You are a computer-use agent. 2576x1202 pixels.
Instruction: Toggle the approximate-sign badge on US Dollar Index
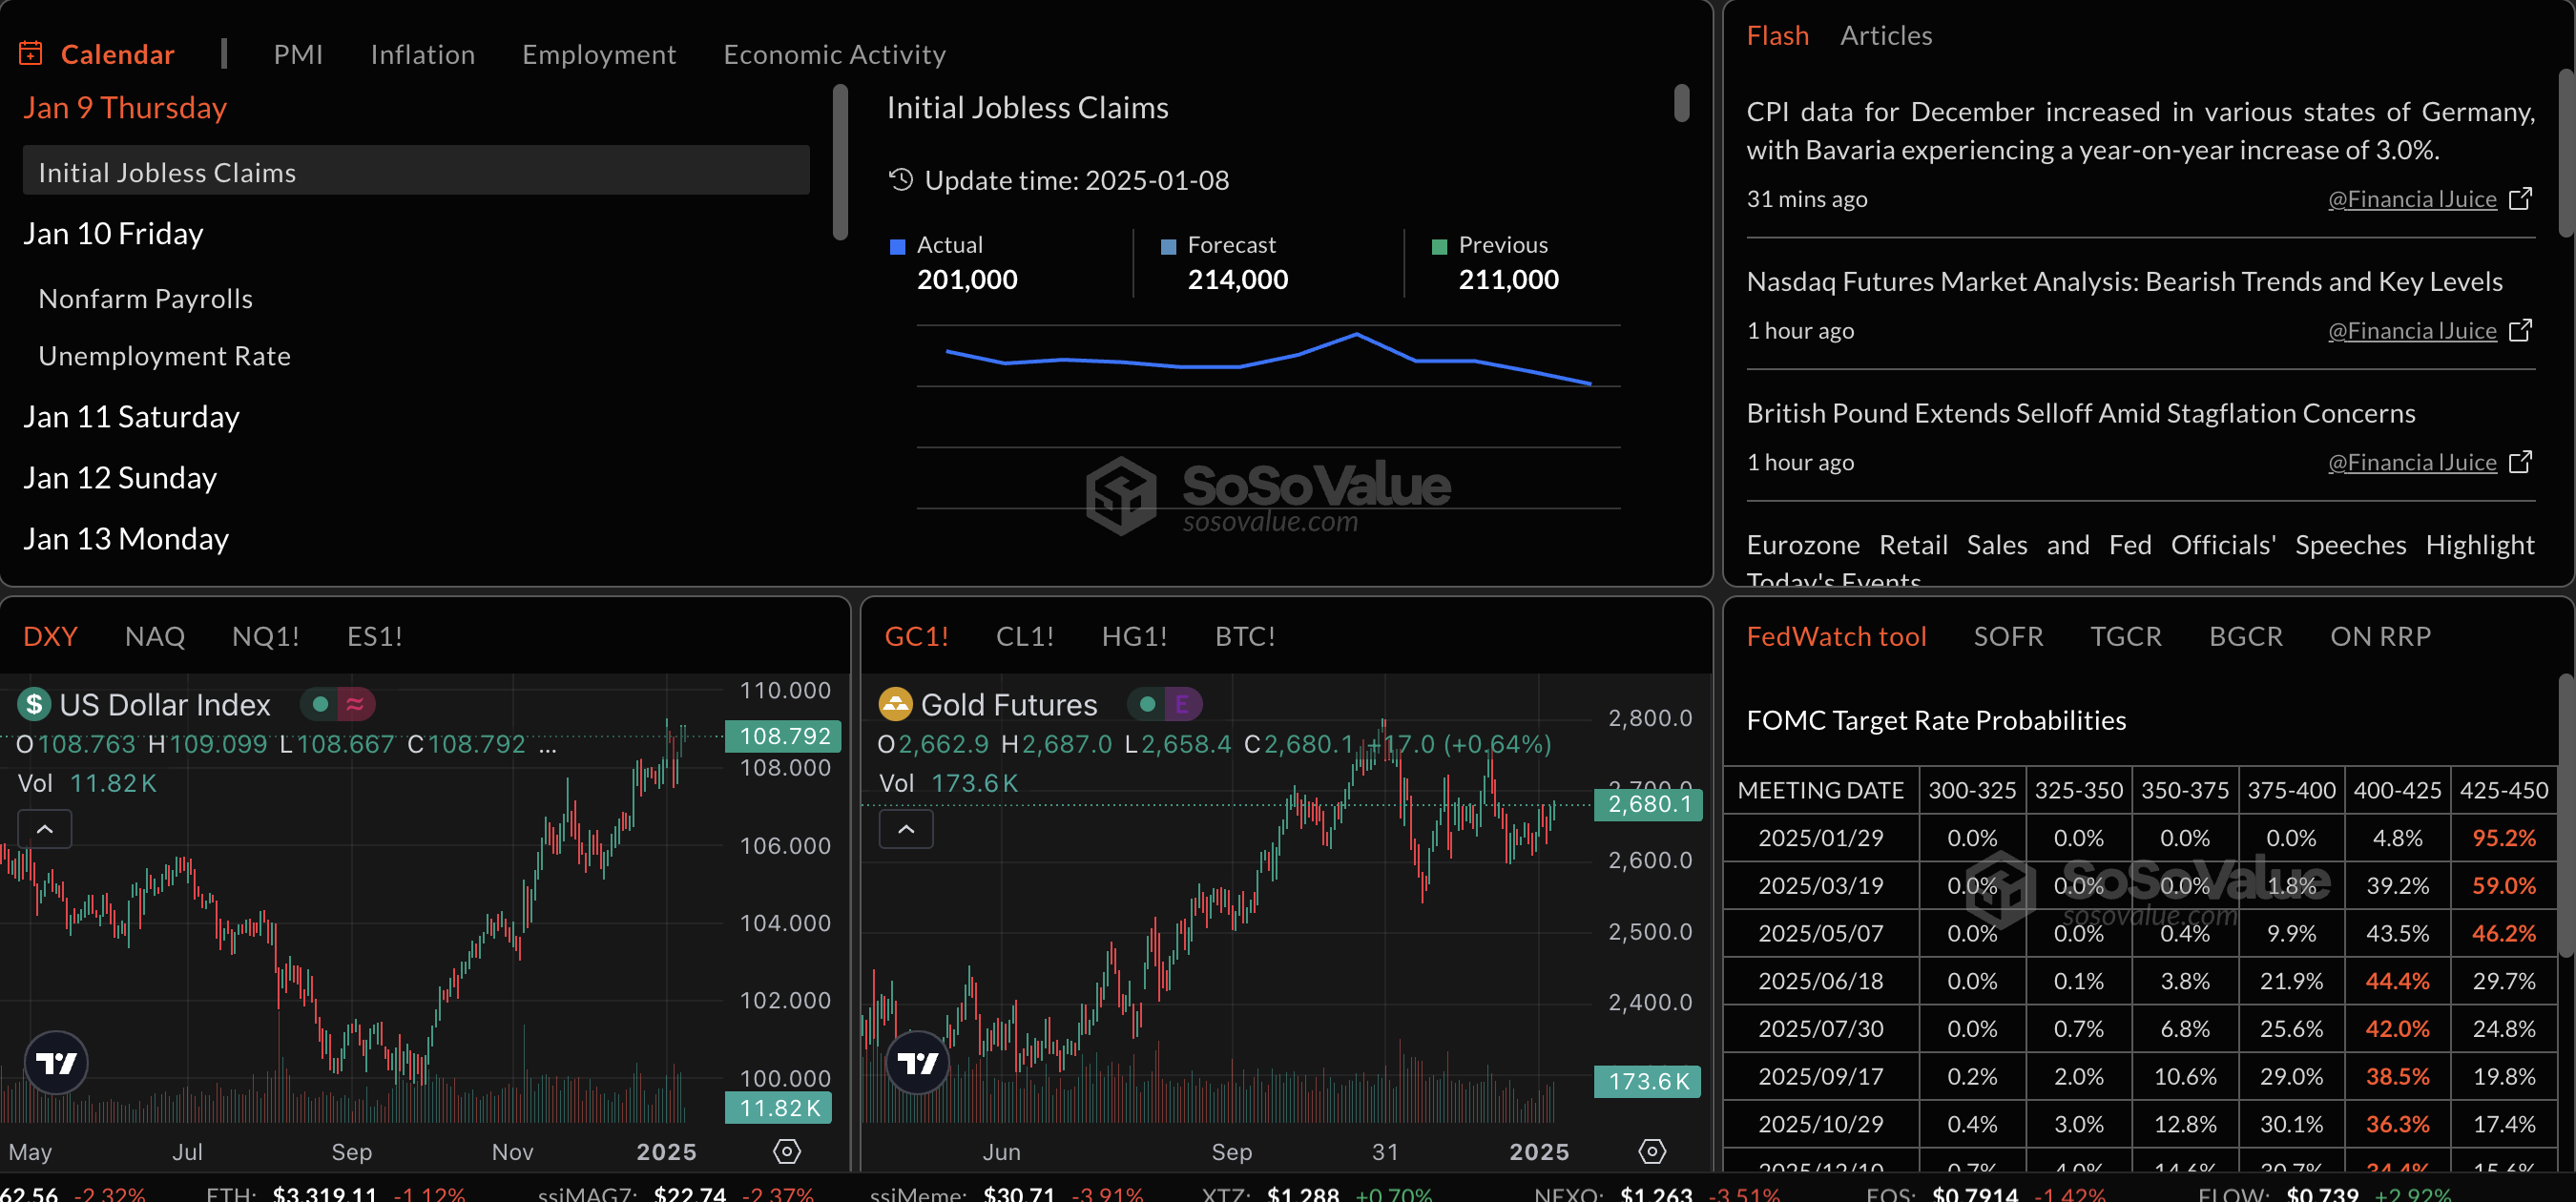tap(355, 704)
